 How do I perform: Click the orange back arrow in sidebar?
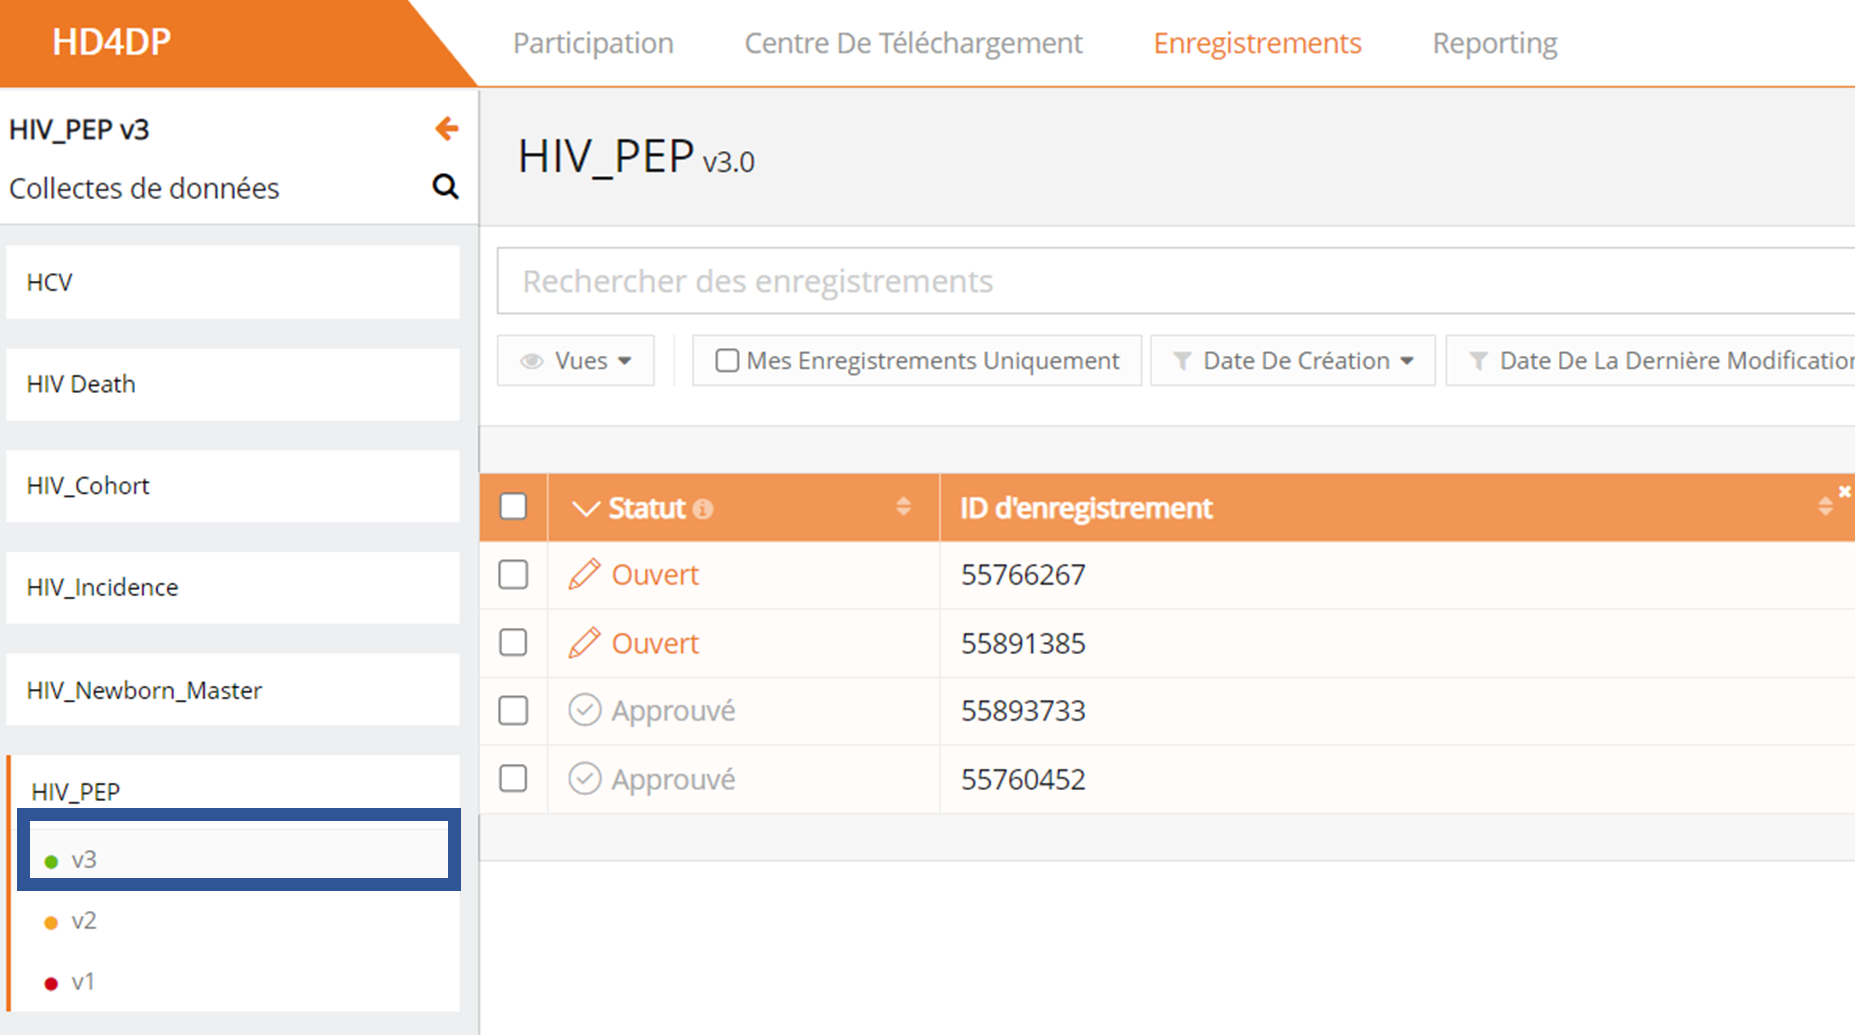pos(446,129)
